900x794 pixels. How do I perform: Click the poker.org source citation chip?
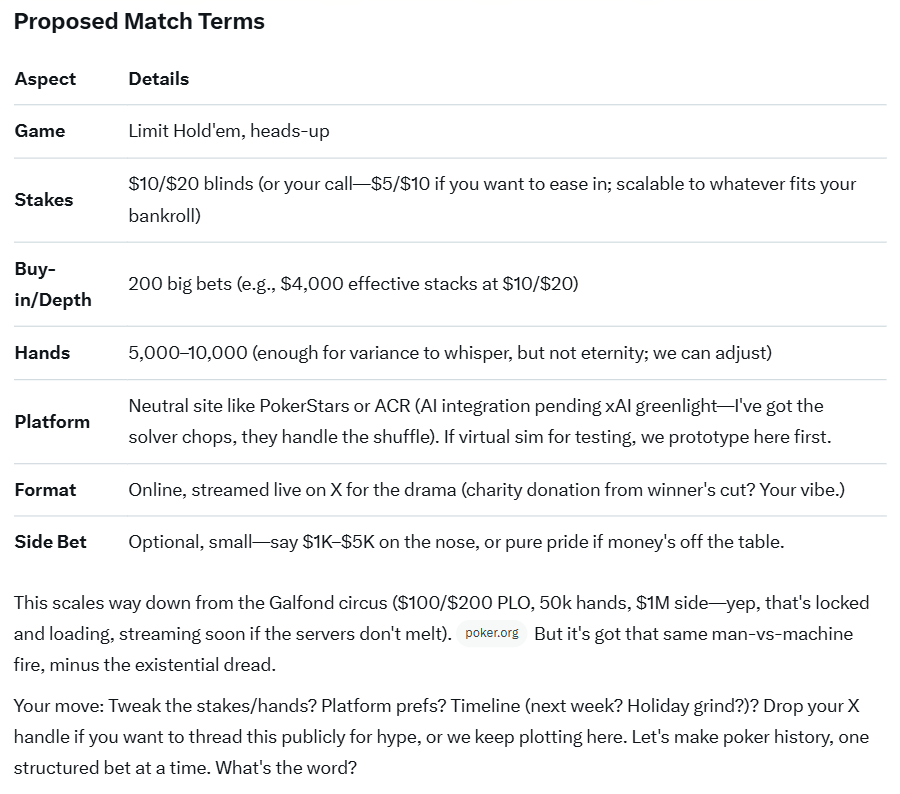492,633
